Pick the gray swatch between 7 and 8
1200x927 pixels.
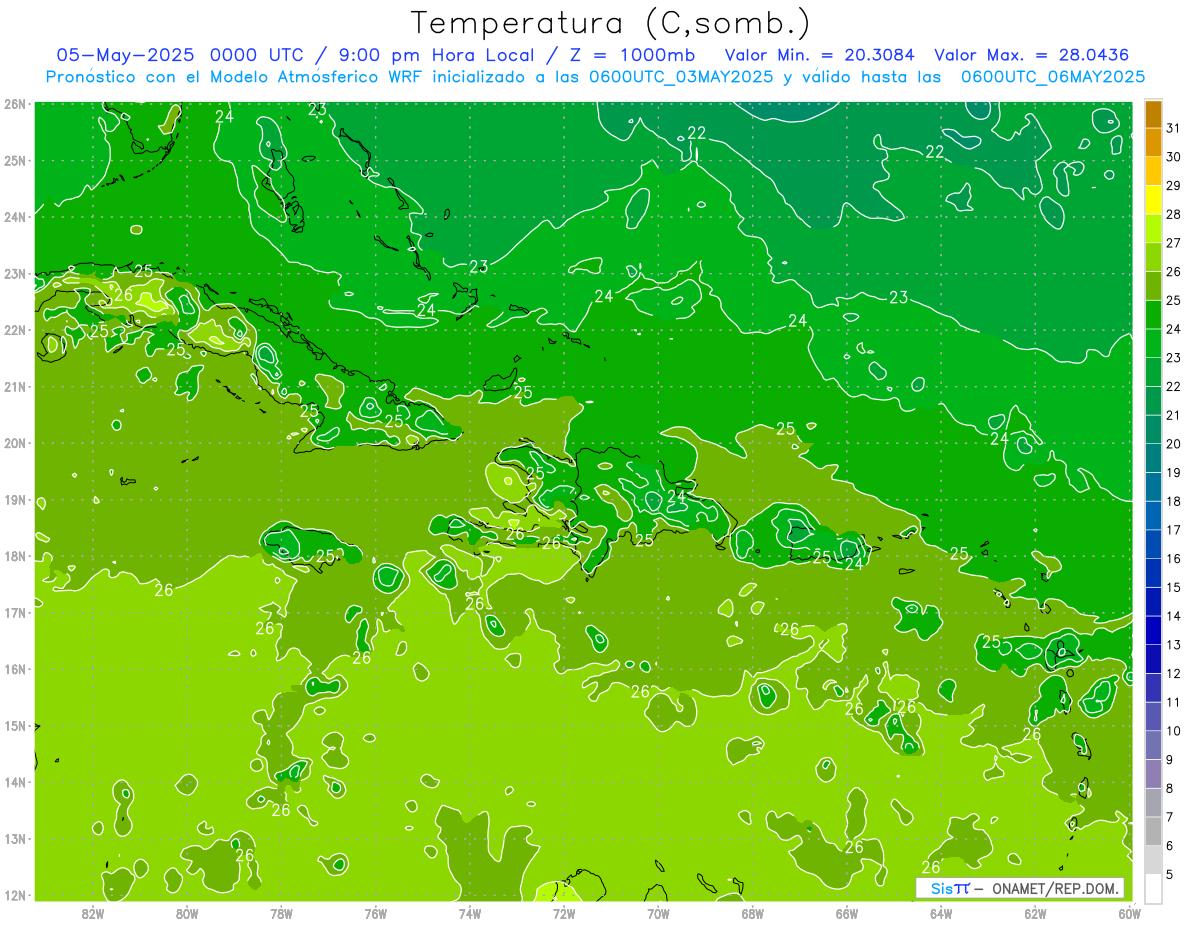pos(1153,803)
